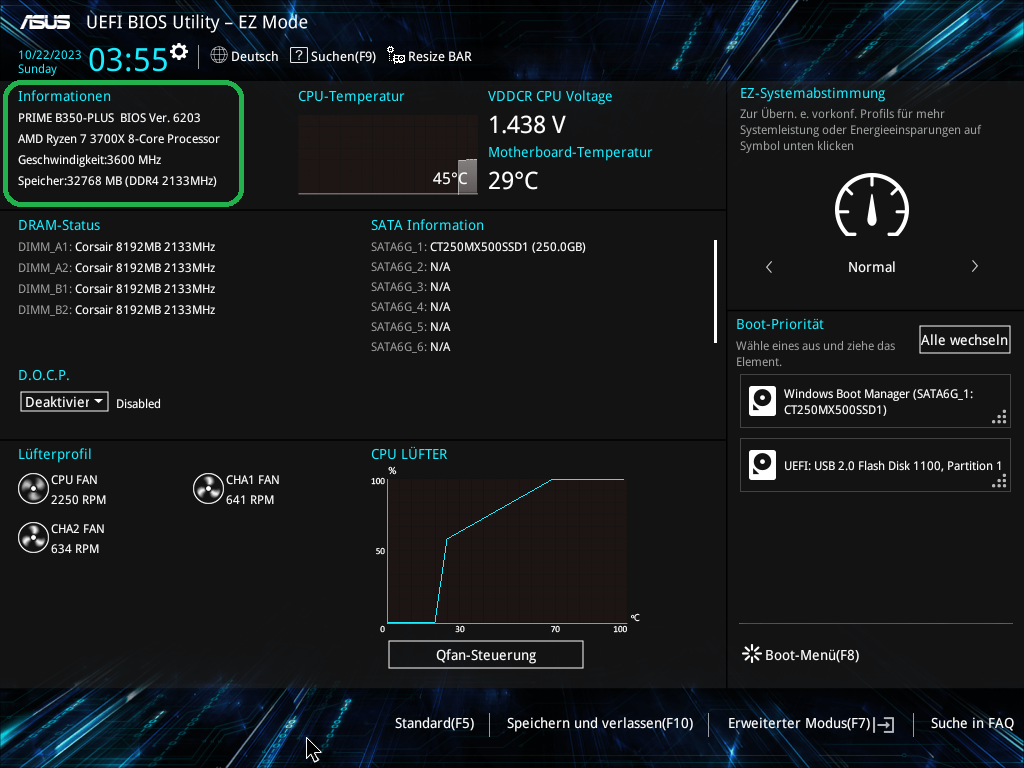
Task: Click the date 10/22/2023
Action: (50, 55)
